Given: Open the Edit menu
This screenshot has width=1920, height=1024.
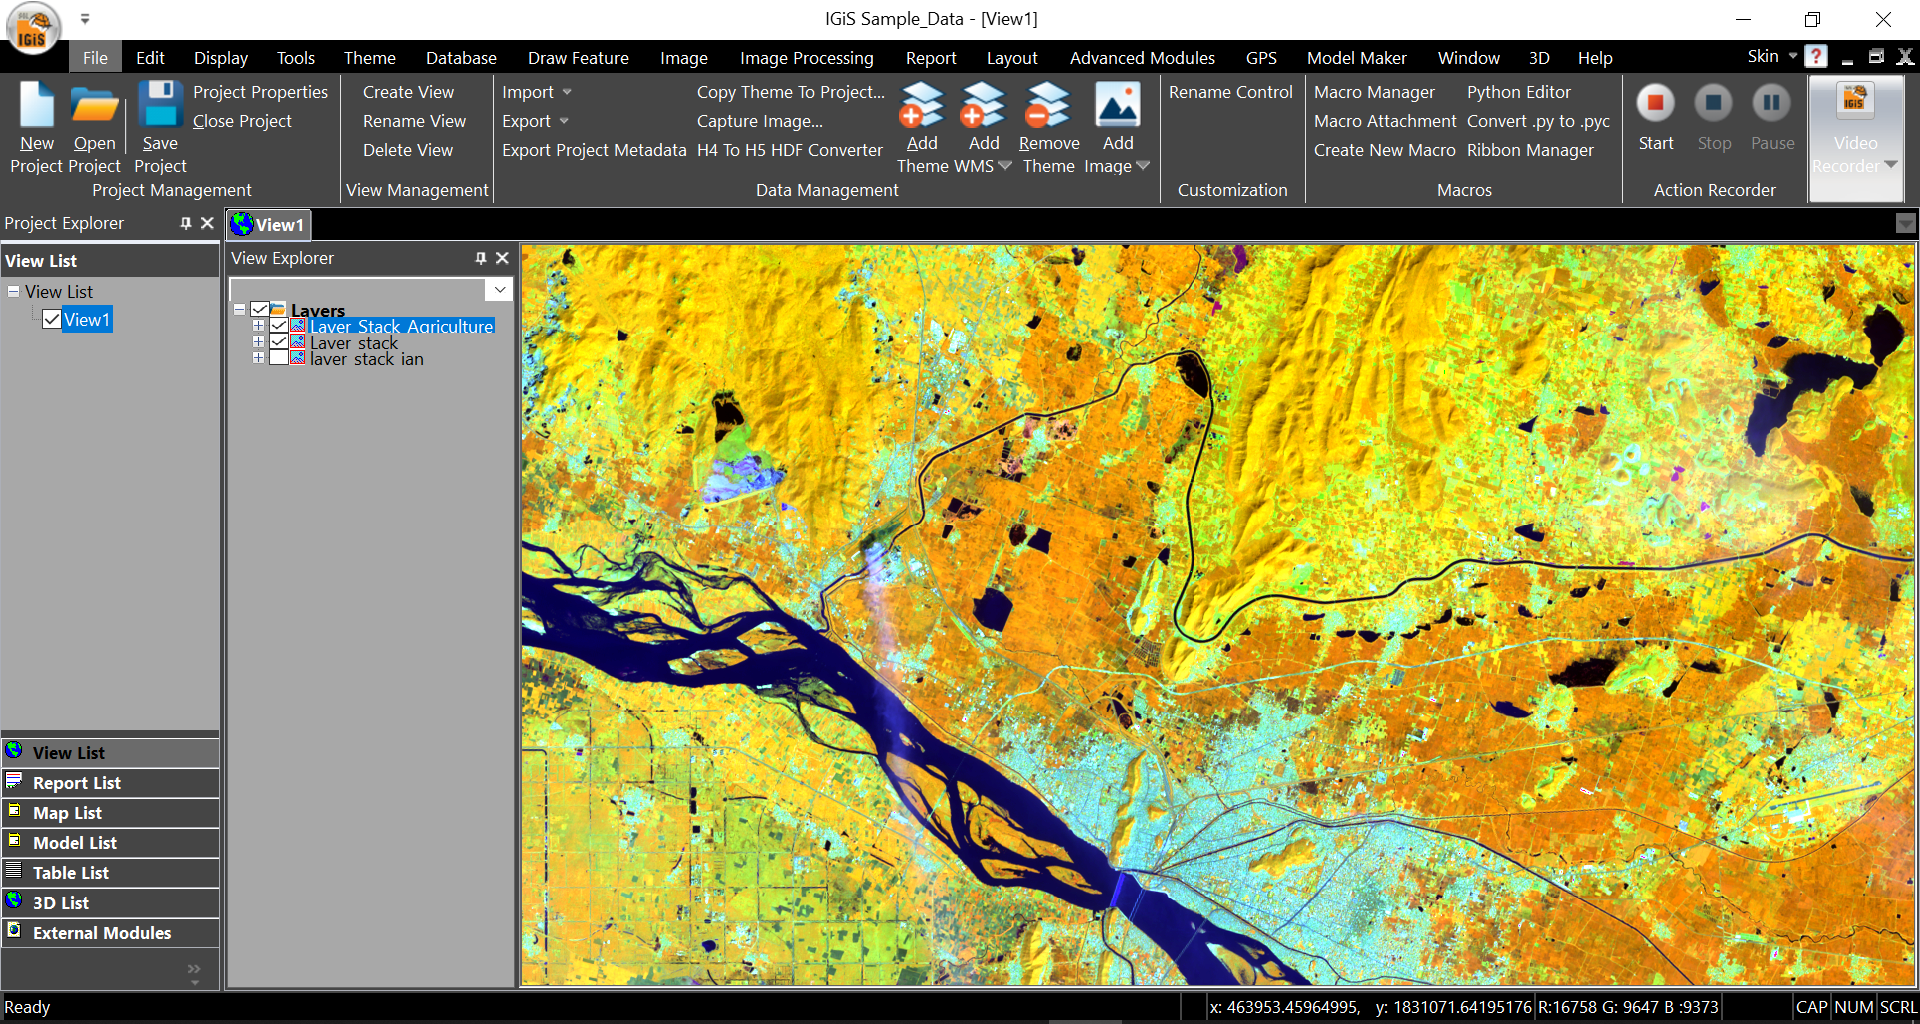Looking at the screenshot, I should click(x=150, y=58).
